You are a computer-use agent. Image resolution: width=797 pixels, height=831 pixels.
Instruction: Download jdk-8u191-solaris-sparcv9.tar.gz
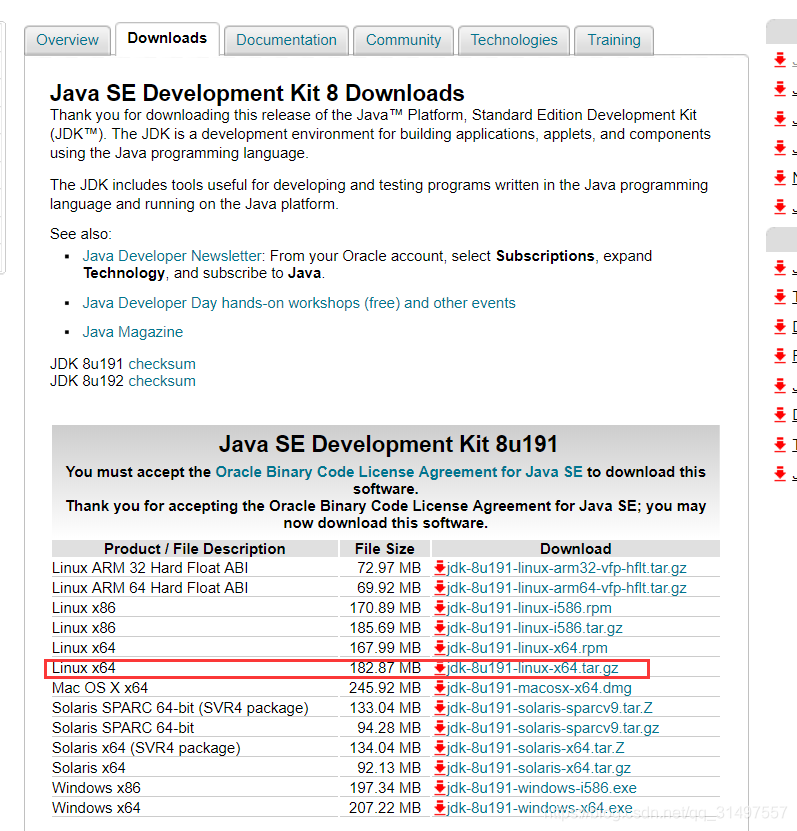click(x=553, y=728)
